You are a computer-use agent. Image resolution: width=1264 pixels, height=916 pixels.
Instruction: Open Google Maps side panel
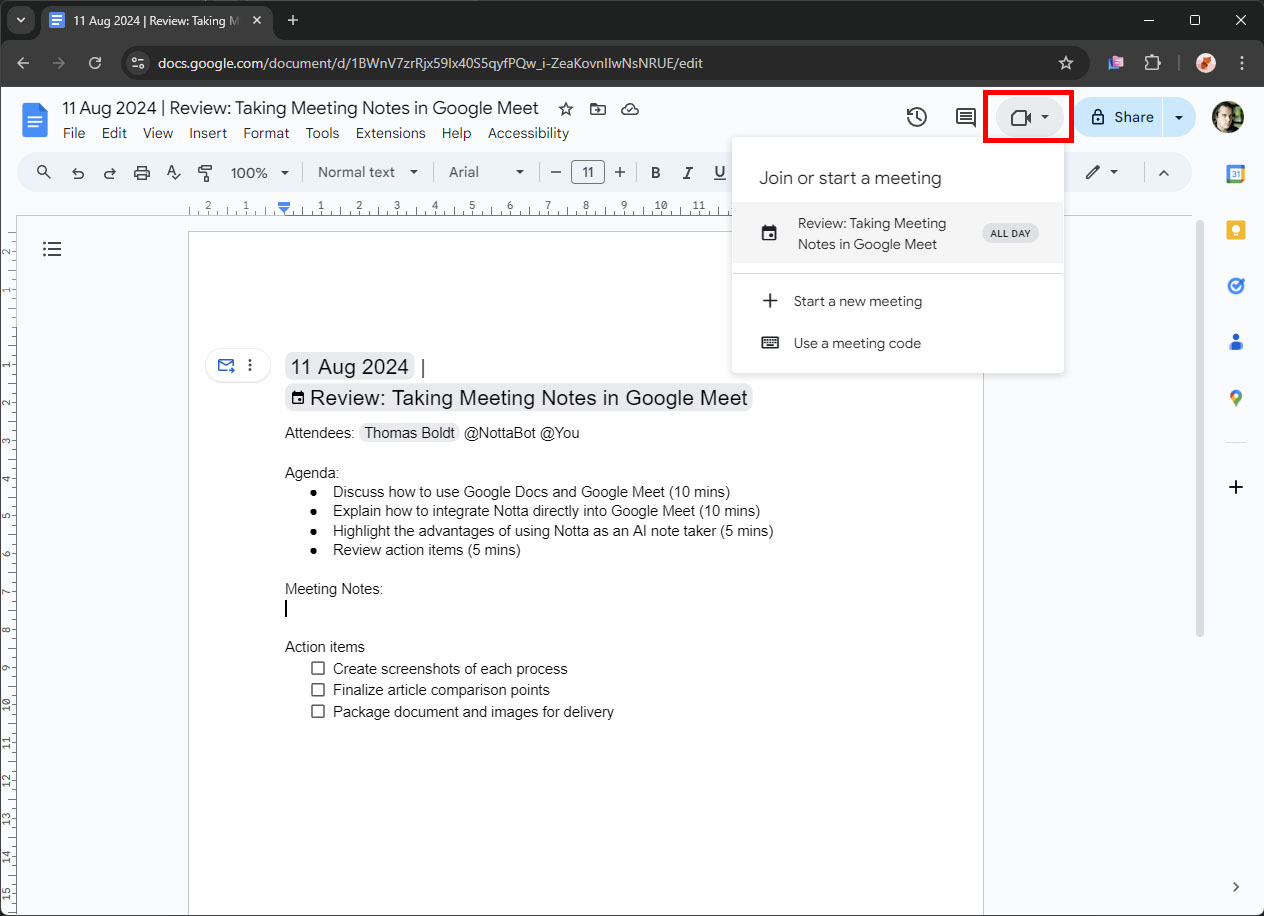click(1236, 398)
